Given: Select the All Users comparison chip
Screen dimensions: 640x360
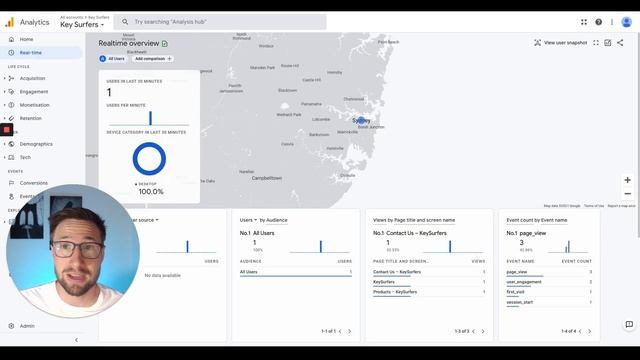Looking at the screenshot, I should coord(113,59).
